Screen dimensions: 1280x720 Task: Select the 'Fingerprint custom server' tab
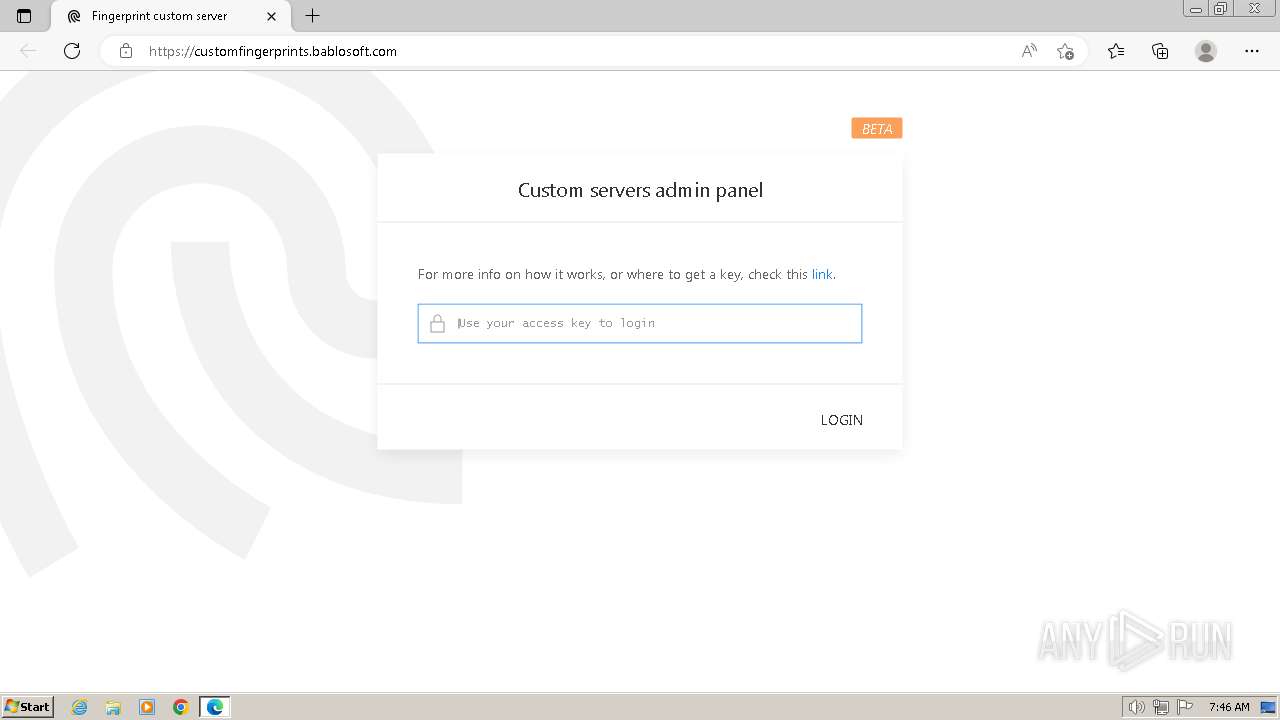click(171, 16)
